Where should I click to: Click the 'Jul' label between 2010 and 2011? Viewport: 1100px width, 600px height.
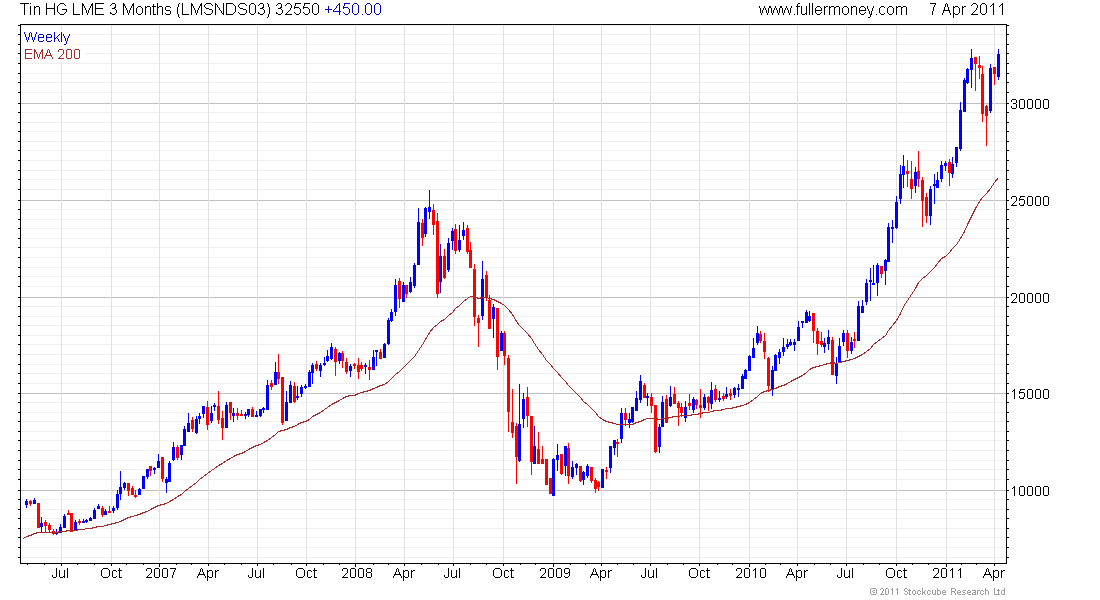point(845,573)
